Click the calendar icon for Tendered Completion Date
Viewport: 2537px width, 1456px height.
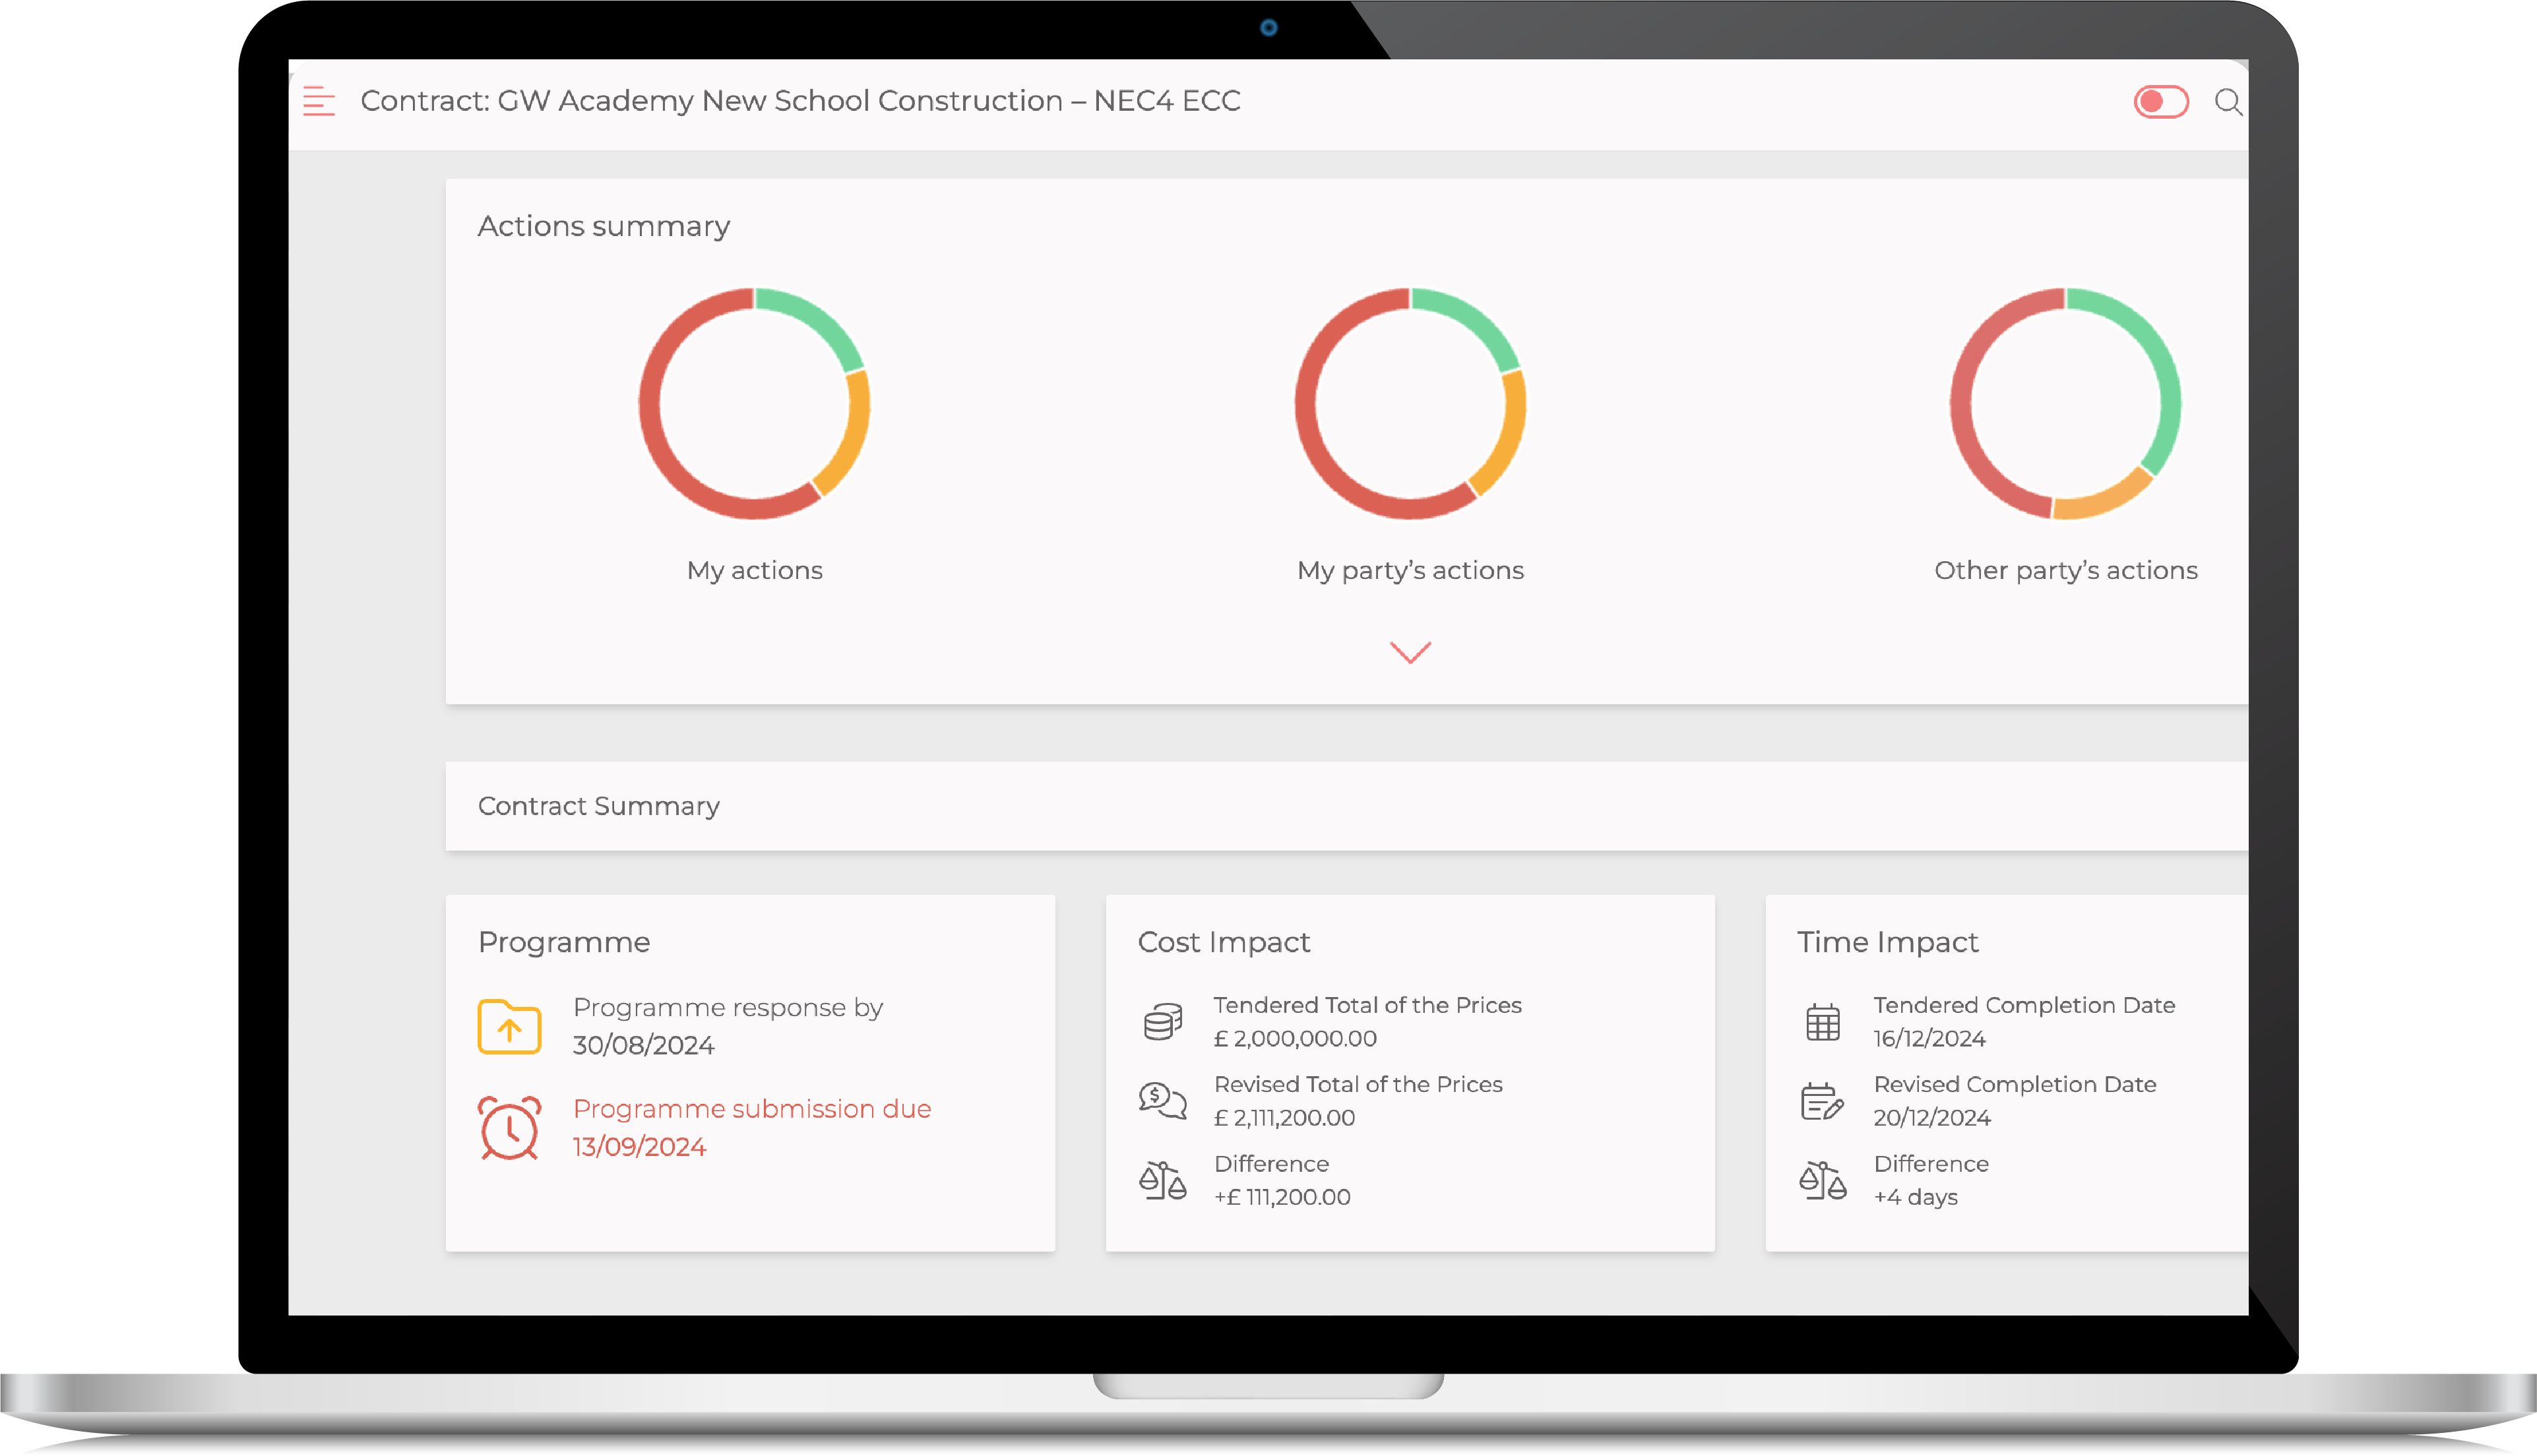coord(1822,1022)
